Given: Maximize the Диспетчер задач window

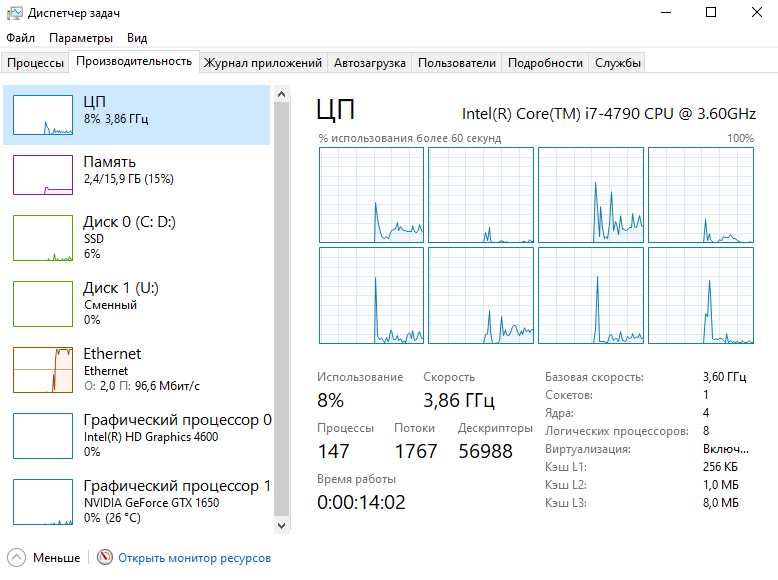Looking at the screenshot, I should [x=711, y=12].
